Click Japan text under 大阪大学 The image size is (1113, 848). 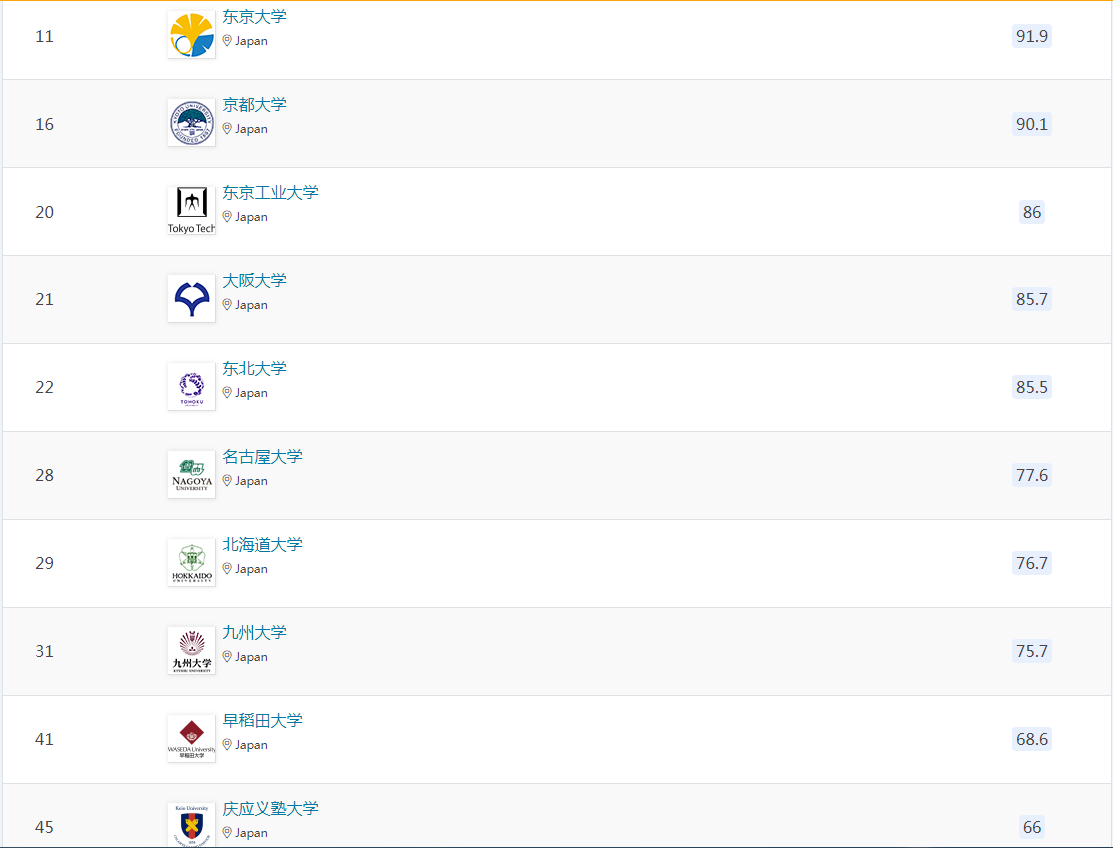(251, 305)
